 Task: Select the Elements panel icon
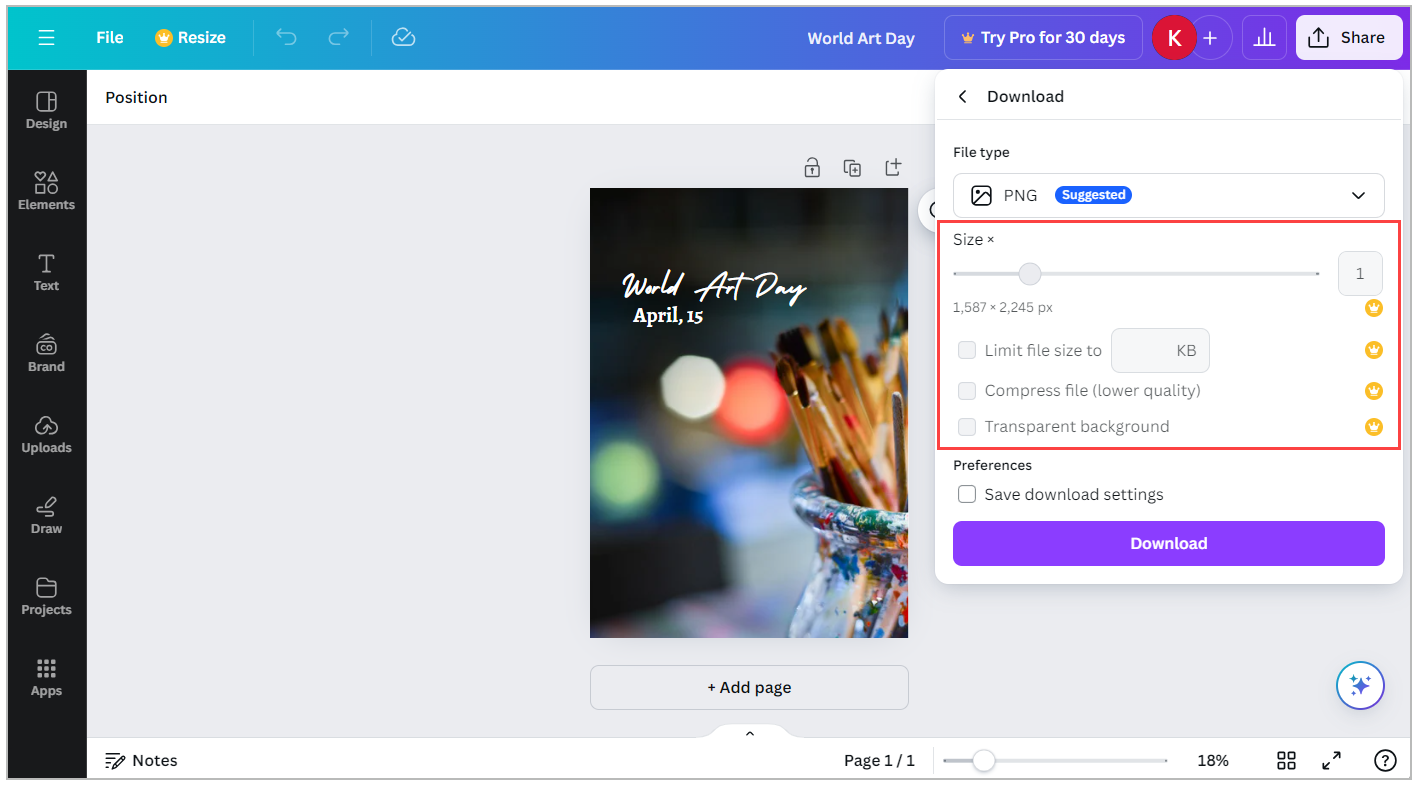(x=46, y=190)
